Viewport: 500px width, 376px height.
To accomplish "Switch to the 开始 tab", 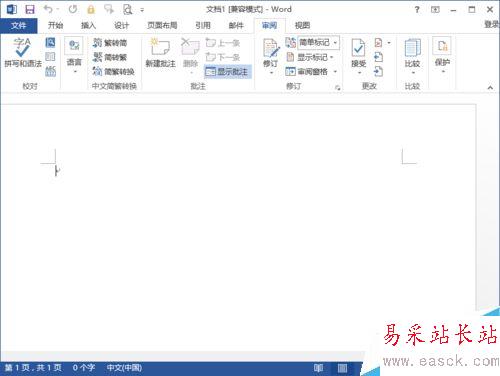I will [55, 25].
